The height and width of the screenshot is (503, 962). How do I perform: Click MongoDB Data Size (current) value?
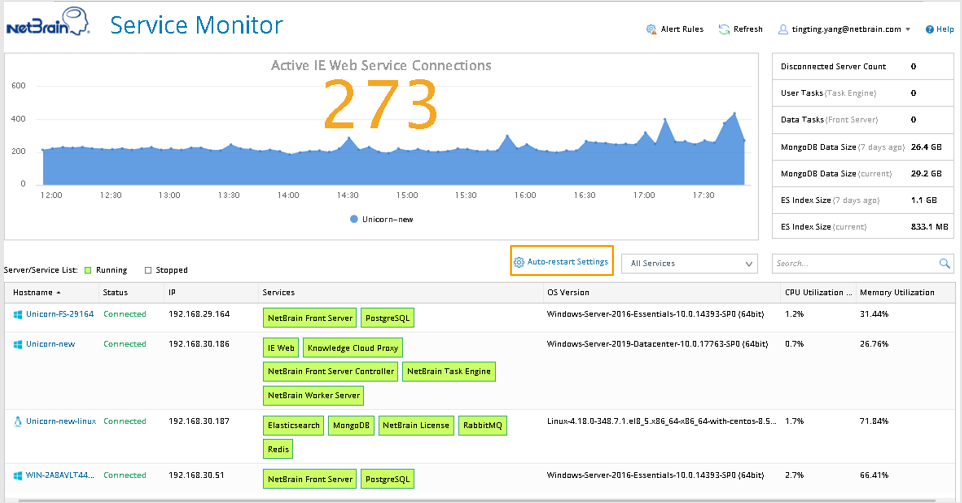926,174
